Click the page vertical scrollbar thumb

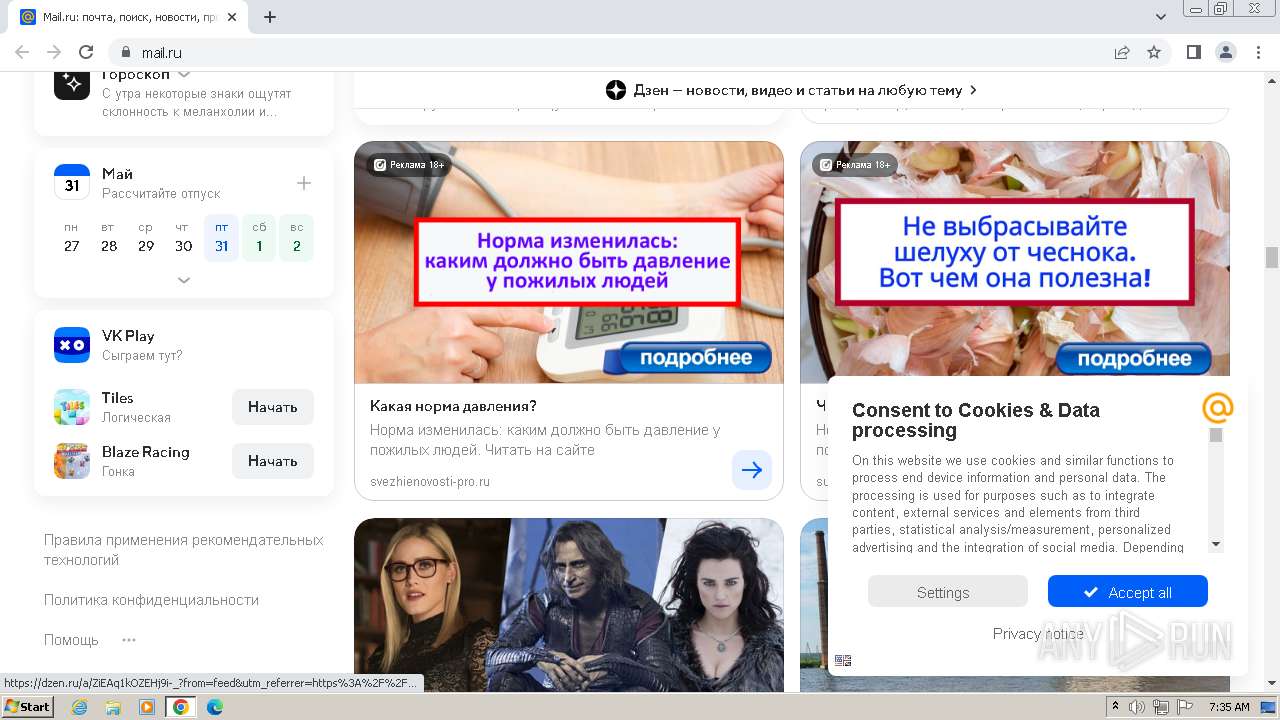tap(1272, 258)
